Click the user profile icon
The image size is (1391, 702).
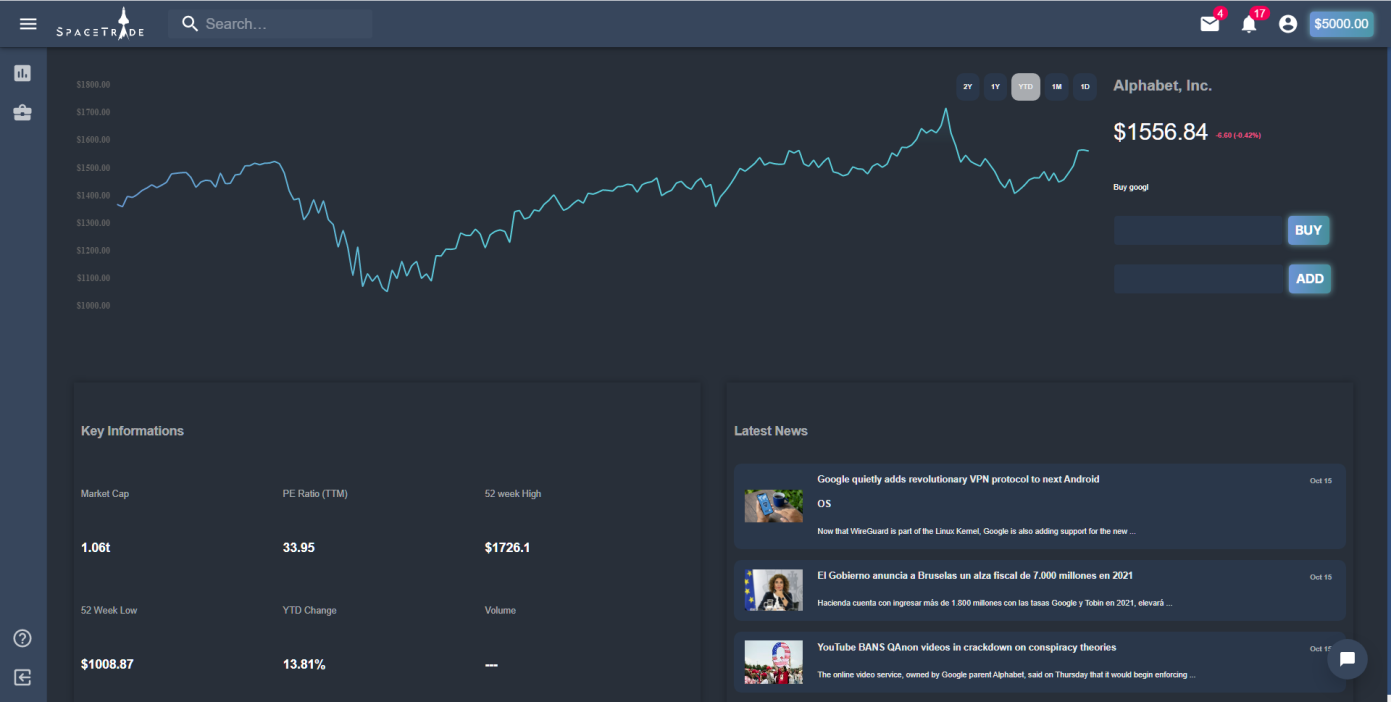pyautogui.click(x=1288, y=23)
